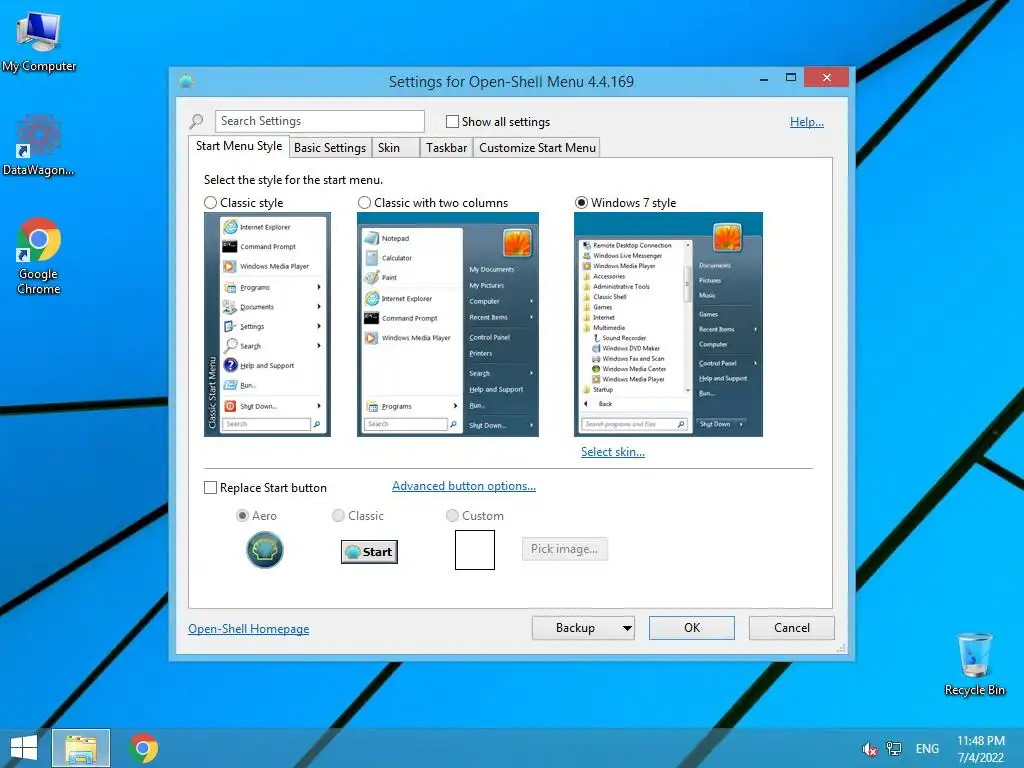Click the Help... link
This screenshot has height=768, width=1024.
[x=807, y=122]
